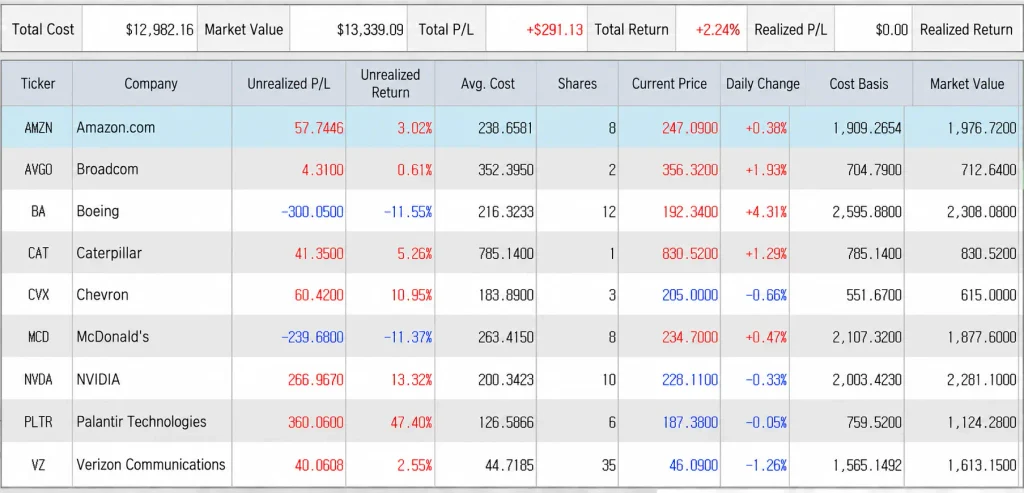
Task: Sort by the Shares column header
Action: pos(577,84)
